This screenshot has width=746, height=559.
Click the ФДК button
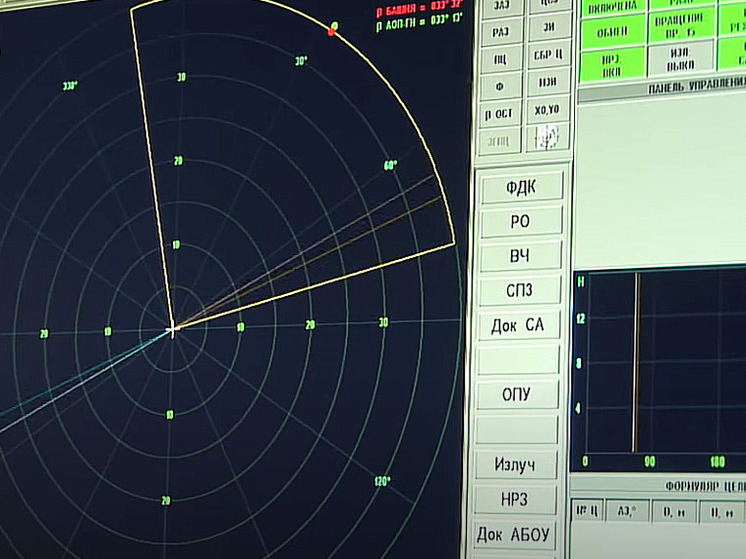tap(520, 187)
